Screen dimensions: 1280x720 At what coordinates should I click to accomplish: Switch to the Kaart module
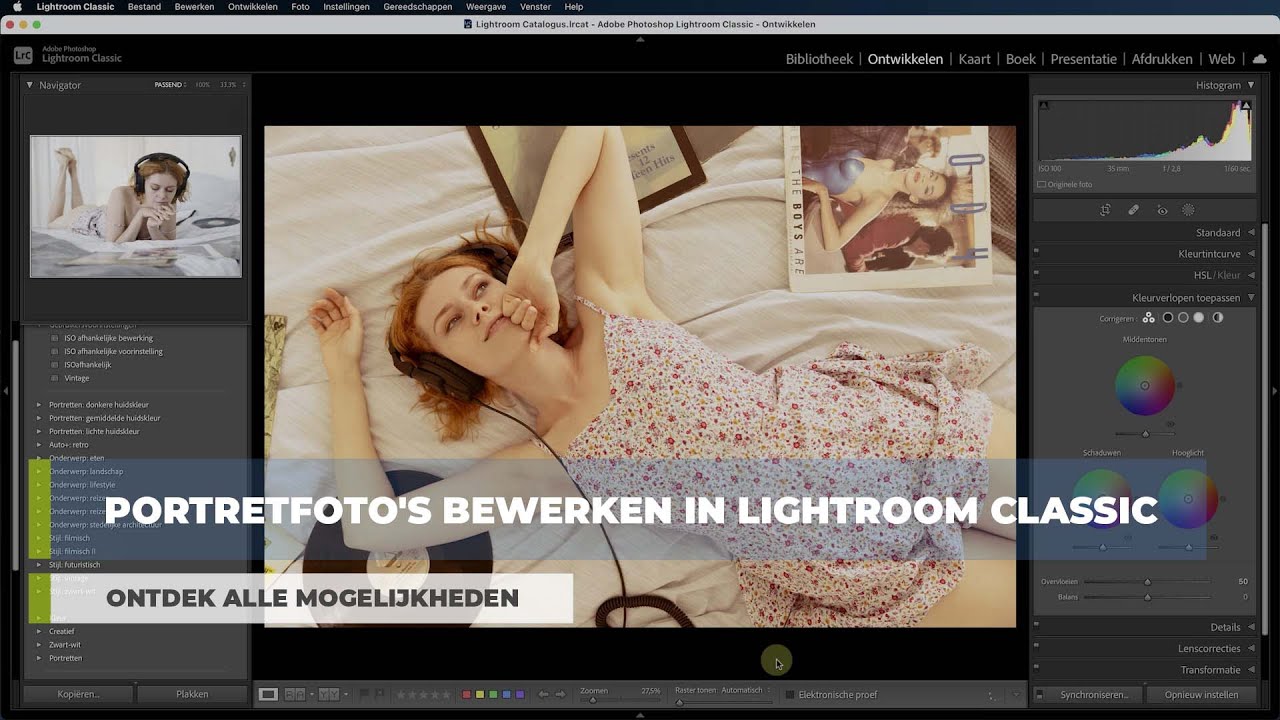[975, 59]
